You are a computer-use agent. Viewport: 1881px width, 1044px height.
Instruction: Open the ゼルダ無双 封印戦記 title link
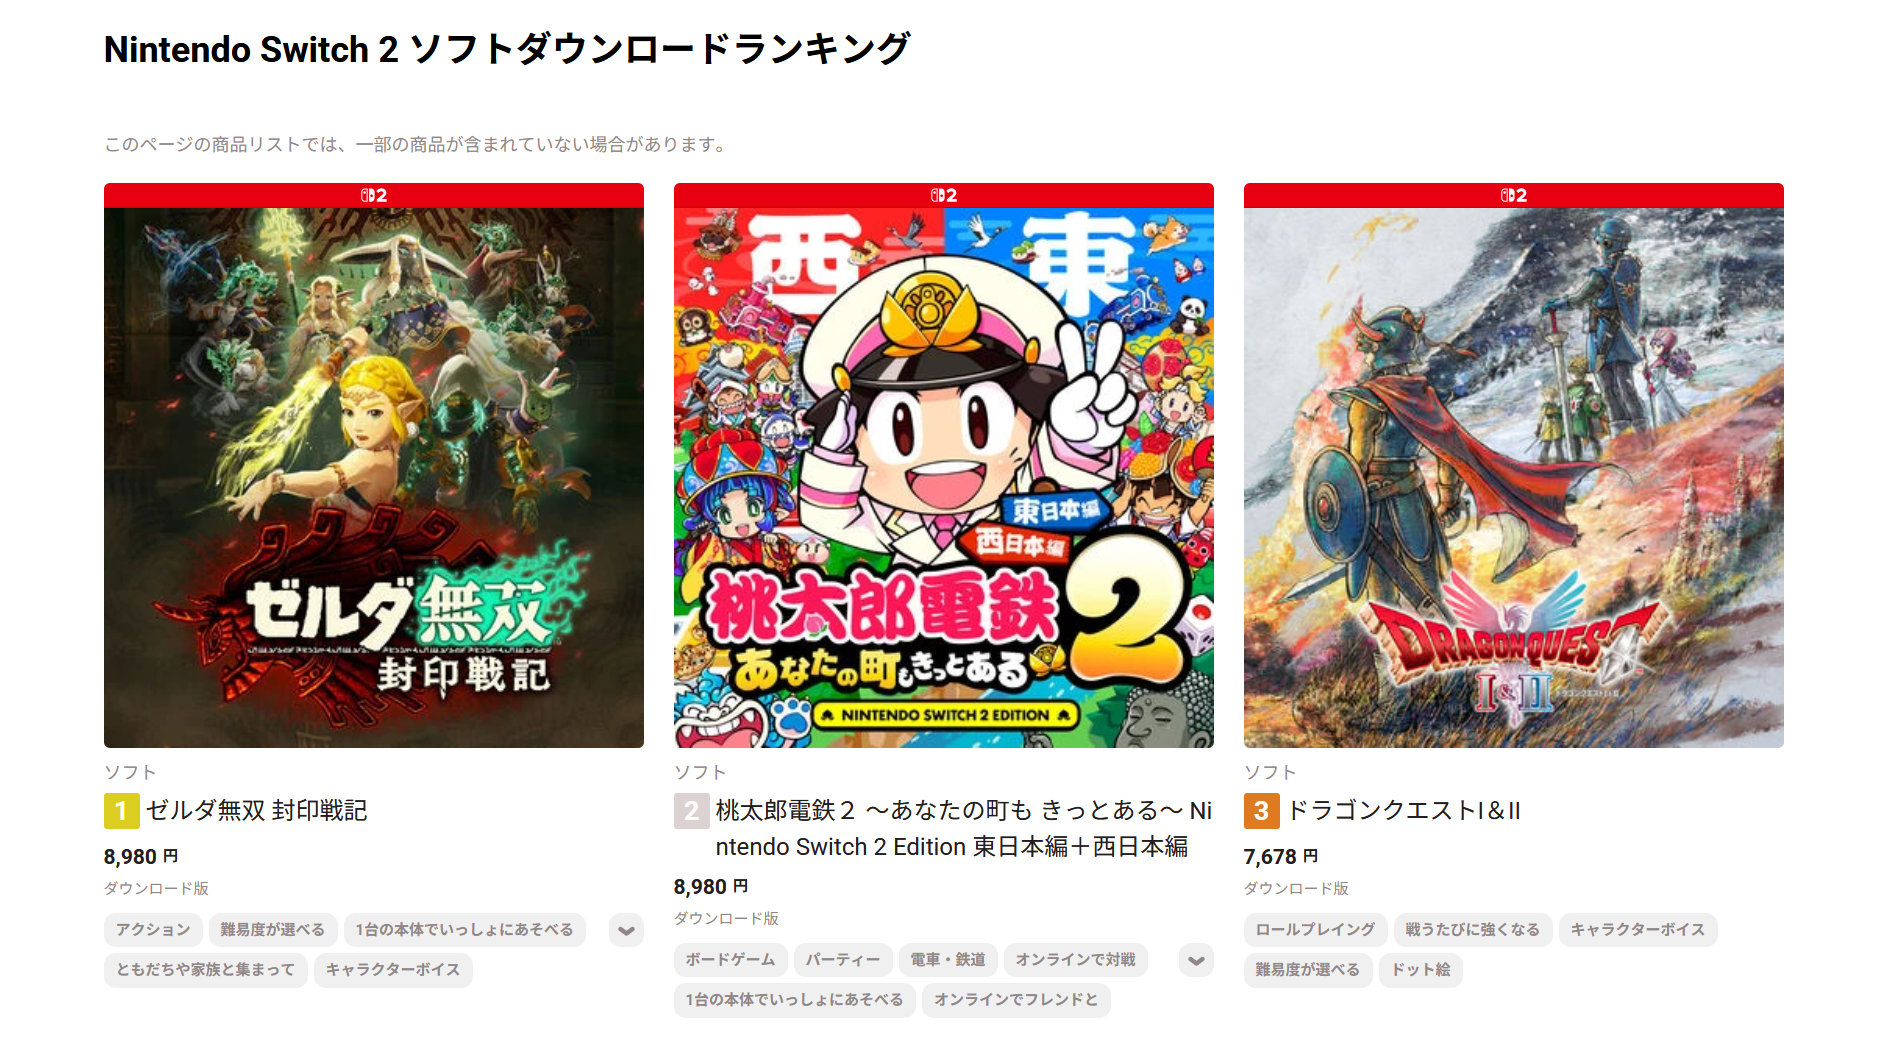tap(257, 811)
